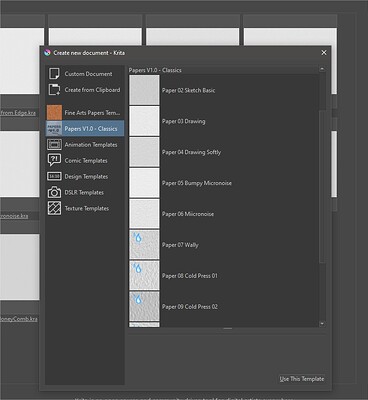
Task: Open 'roncise.kra' link in background window
Action: 14,216
